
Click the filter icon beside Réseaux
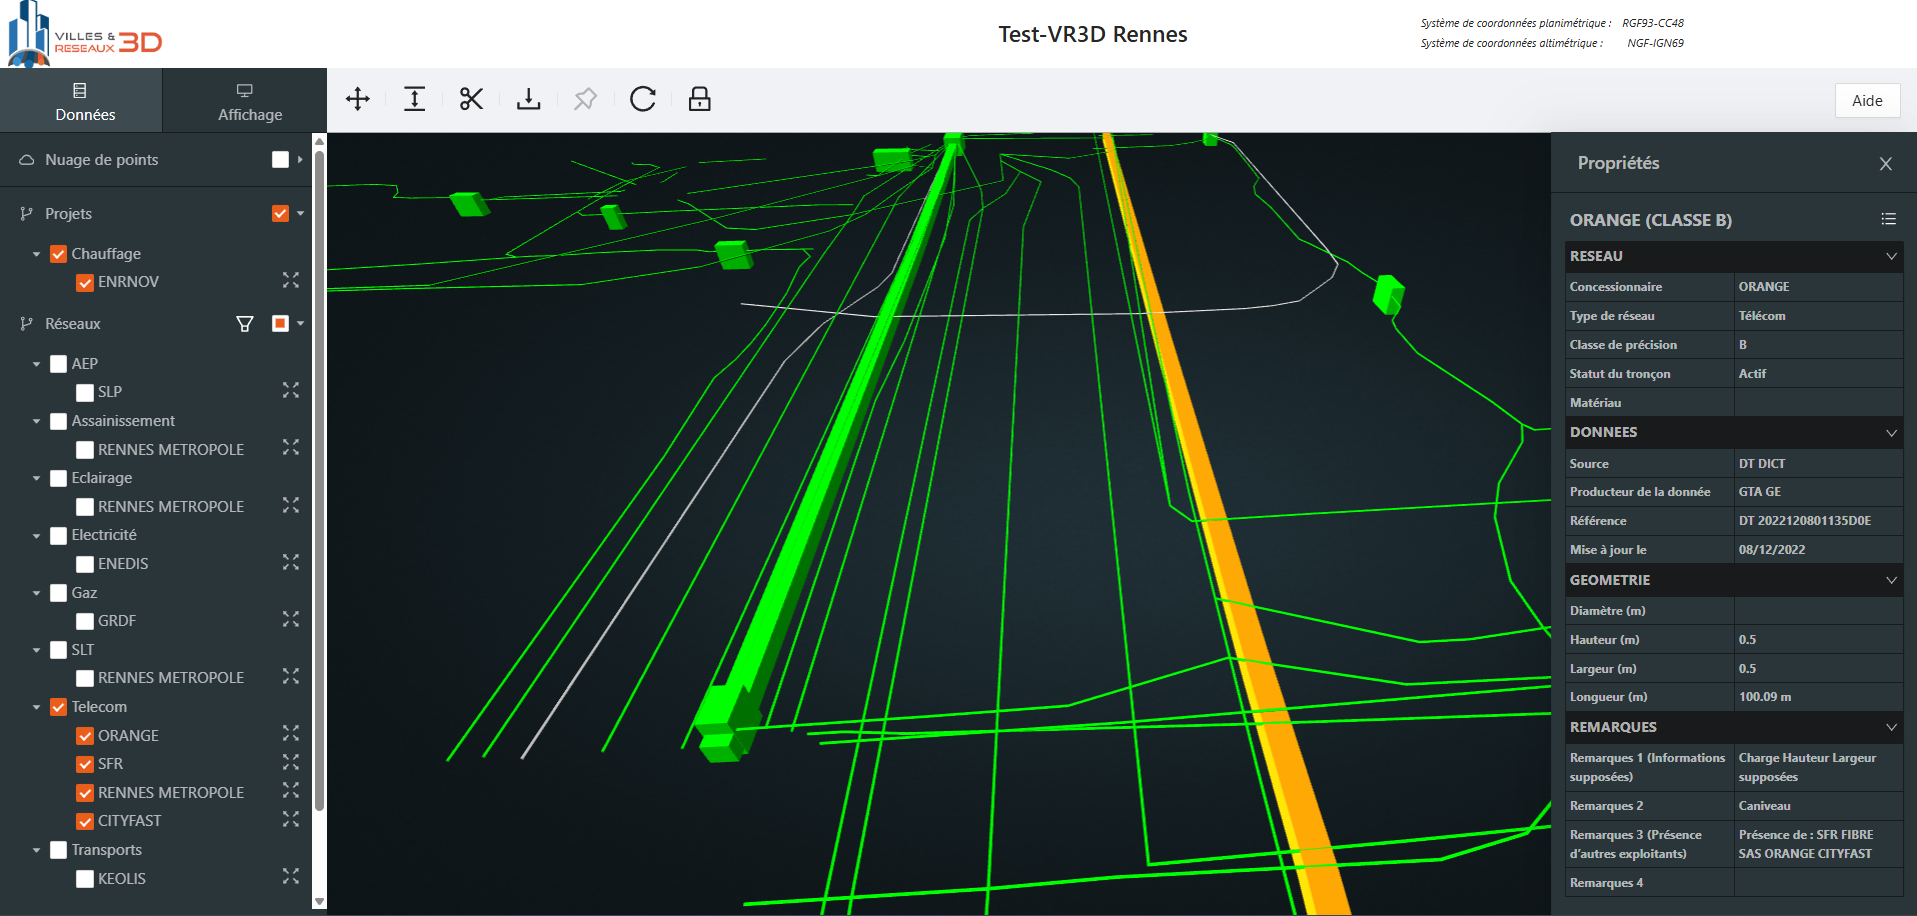point(244,324)
